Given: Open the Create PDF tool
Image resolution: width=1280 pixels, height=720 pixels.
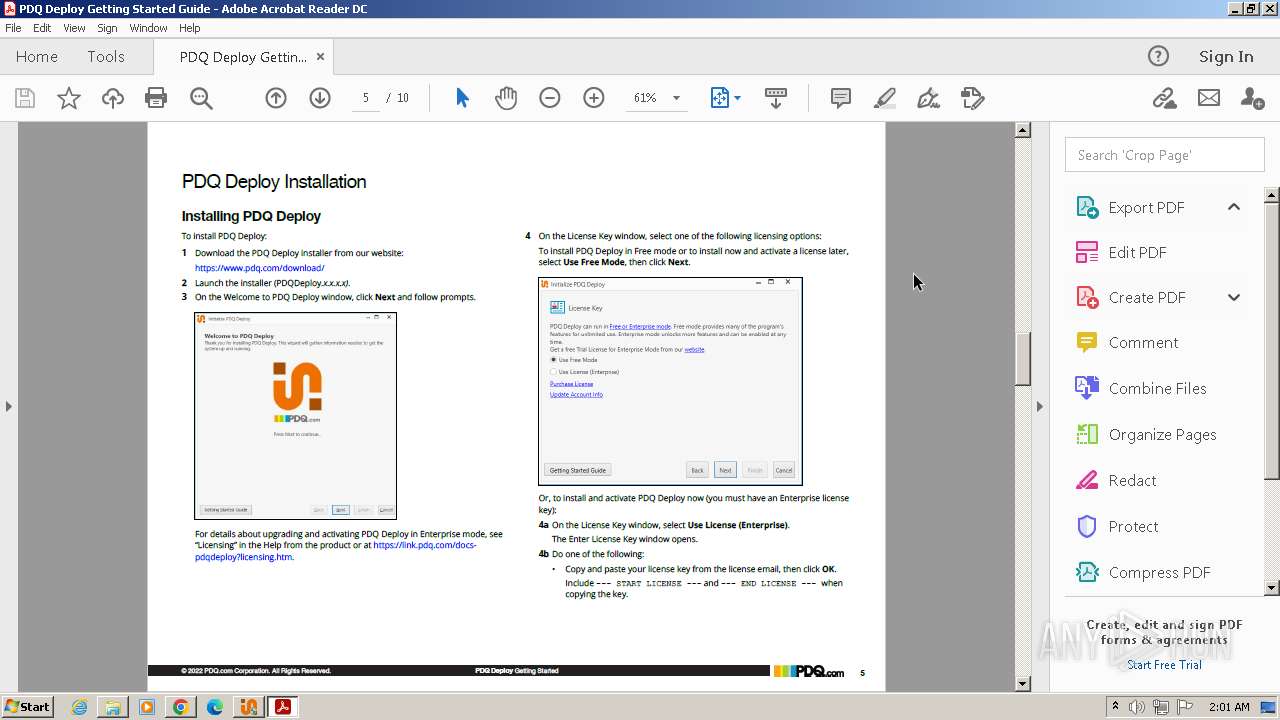Looking at the screenshot, I should tap(1147, 297).
